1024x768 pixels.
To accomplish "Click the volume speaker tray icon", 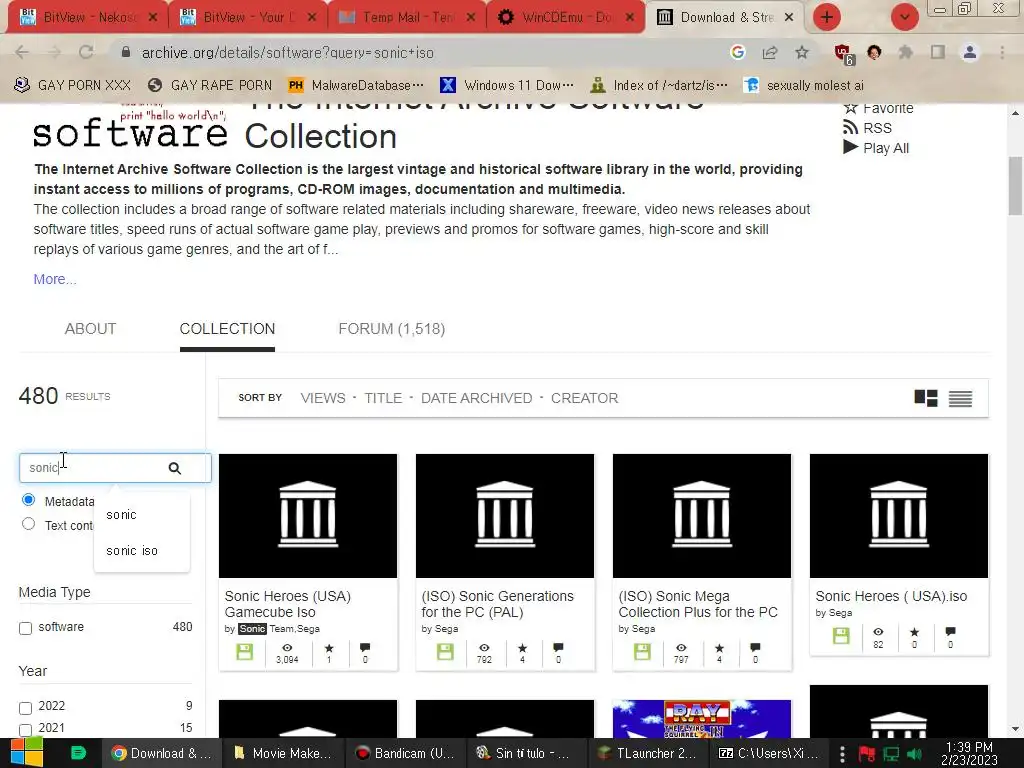I will [x=916, y=754].
